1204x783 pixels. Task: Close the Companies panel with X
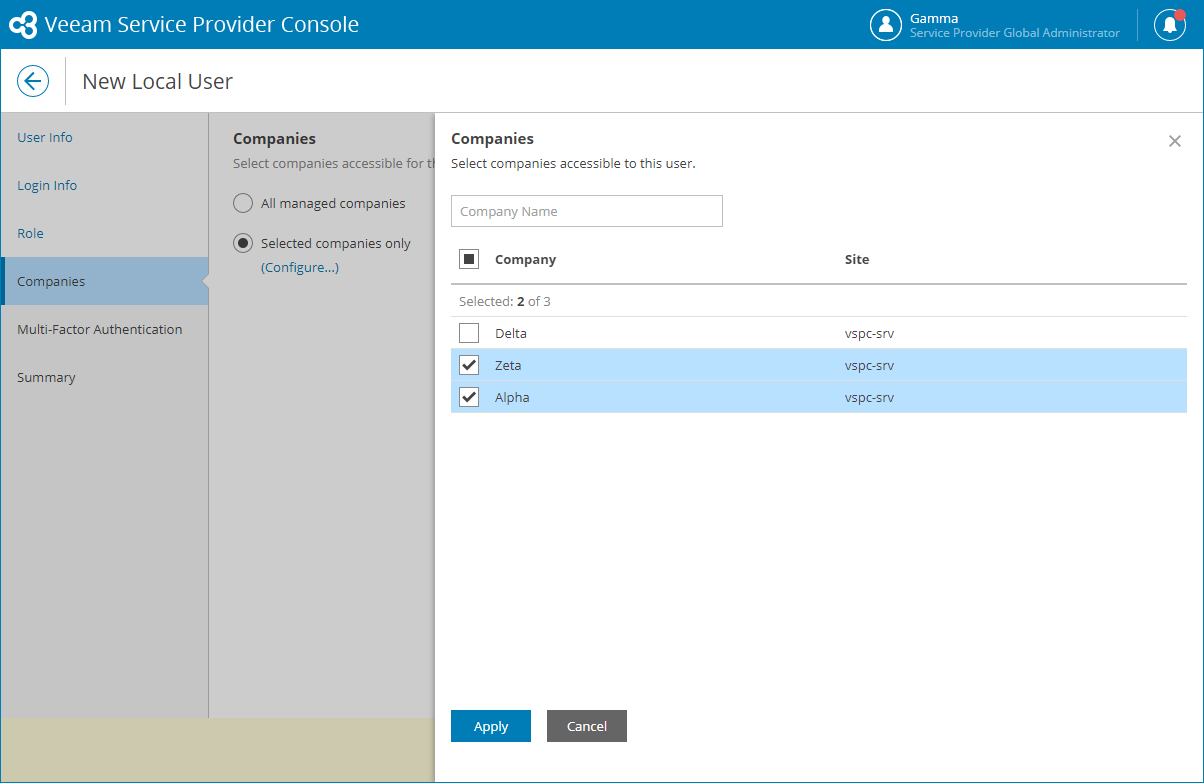[1175, 141]
